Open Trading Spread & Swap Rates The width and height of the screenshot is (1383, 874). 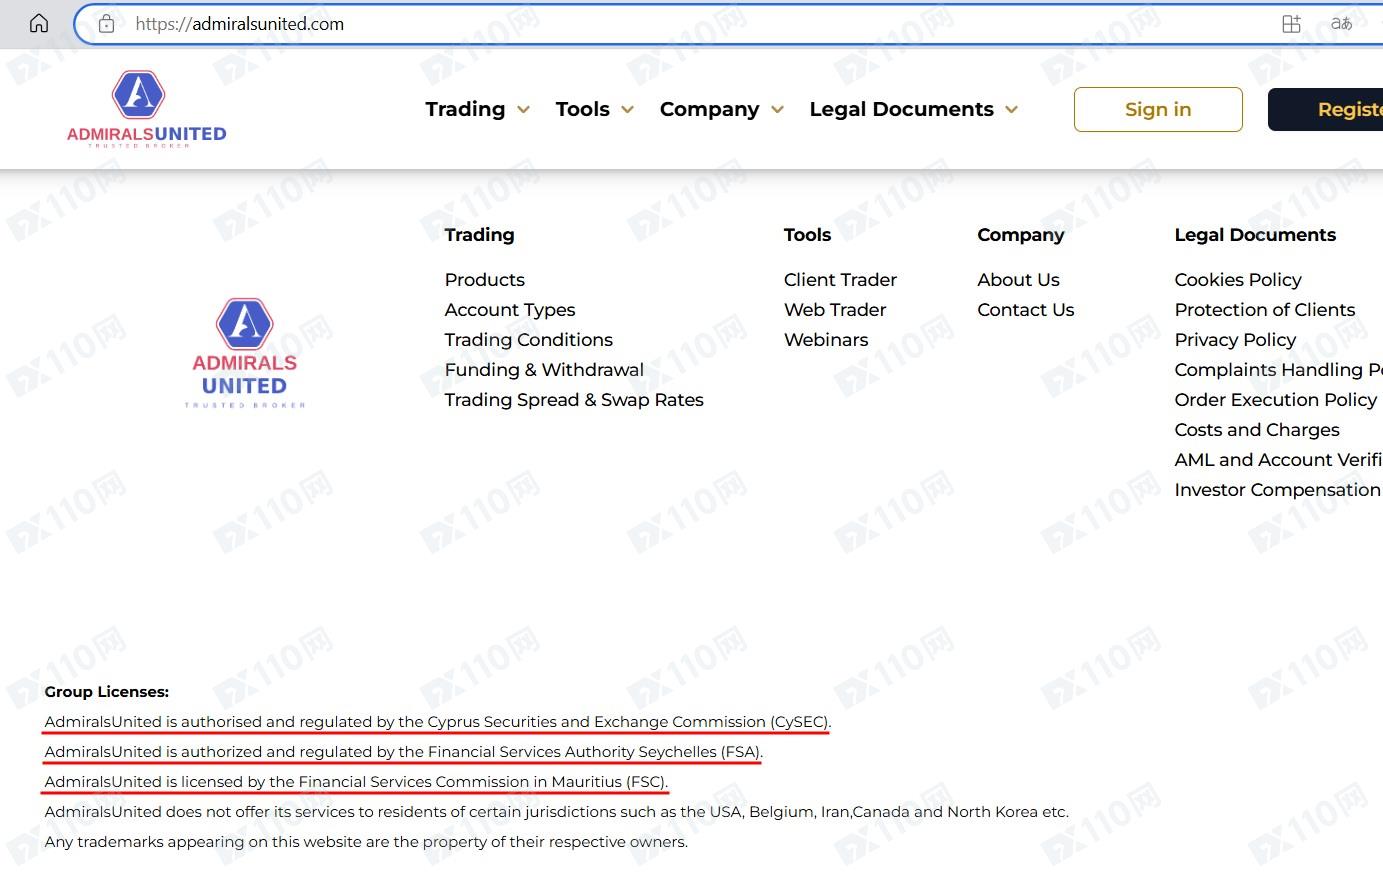(574, 400)
